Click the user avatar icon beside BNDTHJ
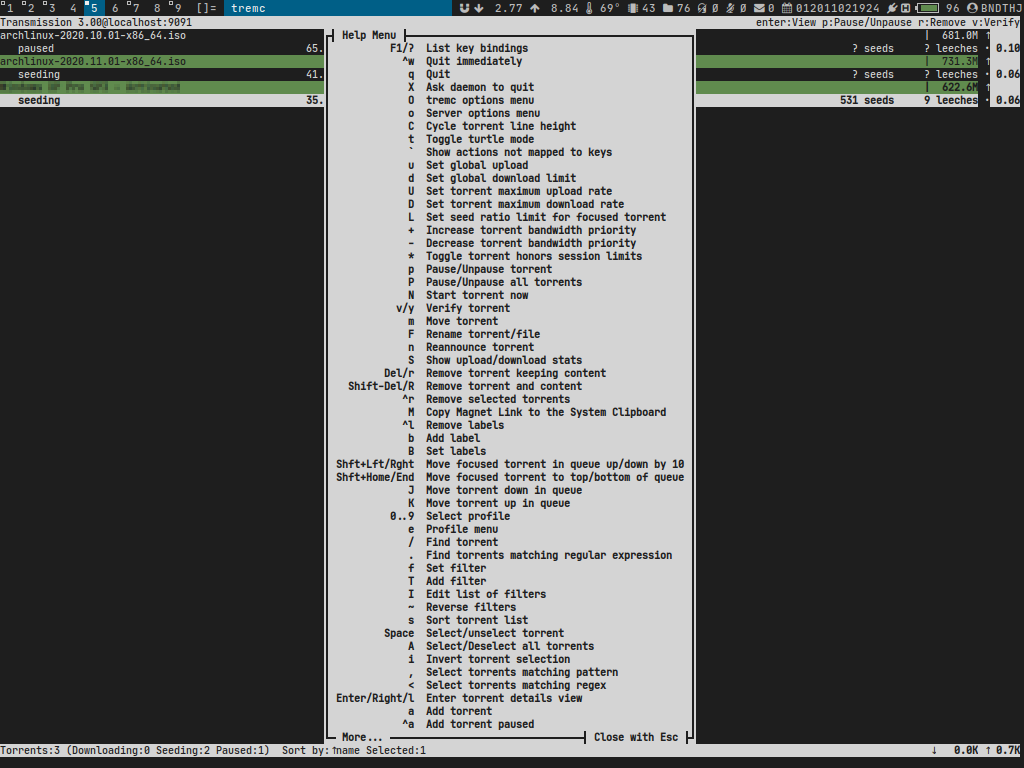 click(x=972, y=8)
